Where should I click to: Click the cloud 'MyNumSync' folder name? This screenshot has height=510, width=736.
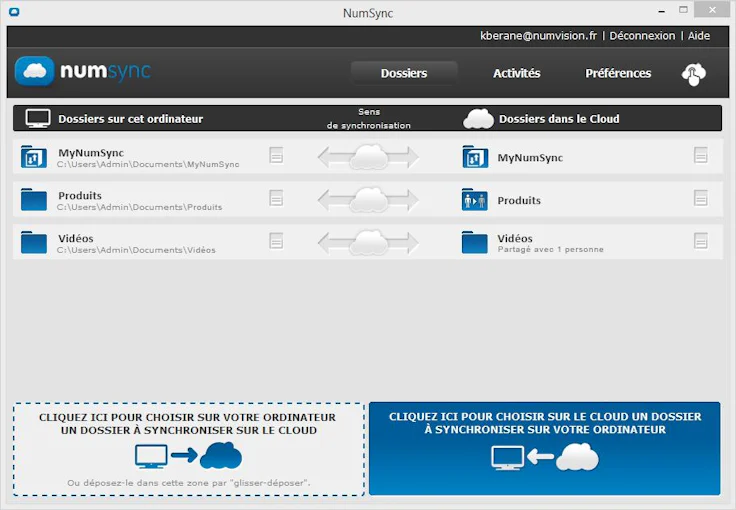tap(530, 158)
